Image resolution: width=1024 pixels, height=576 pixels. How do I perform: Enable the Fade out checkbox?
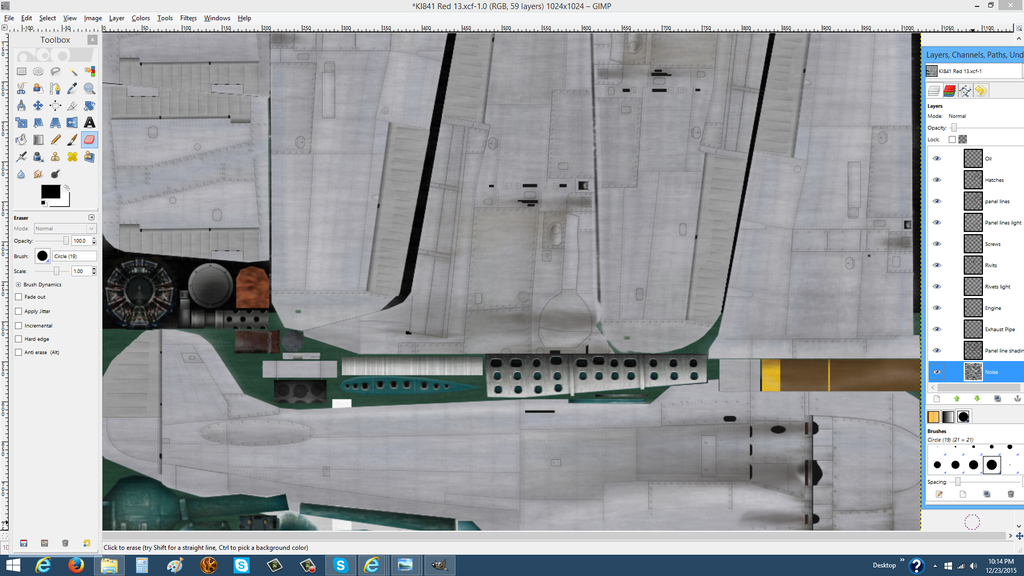pos(18,296)
